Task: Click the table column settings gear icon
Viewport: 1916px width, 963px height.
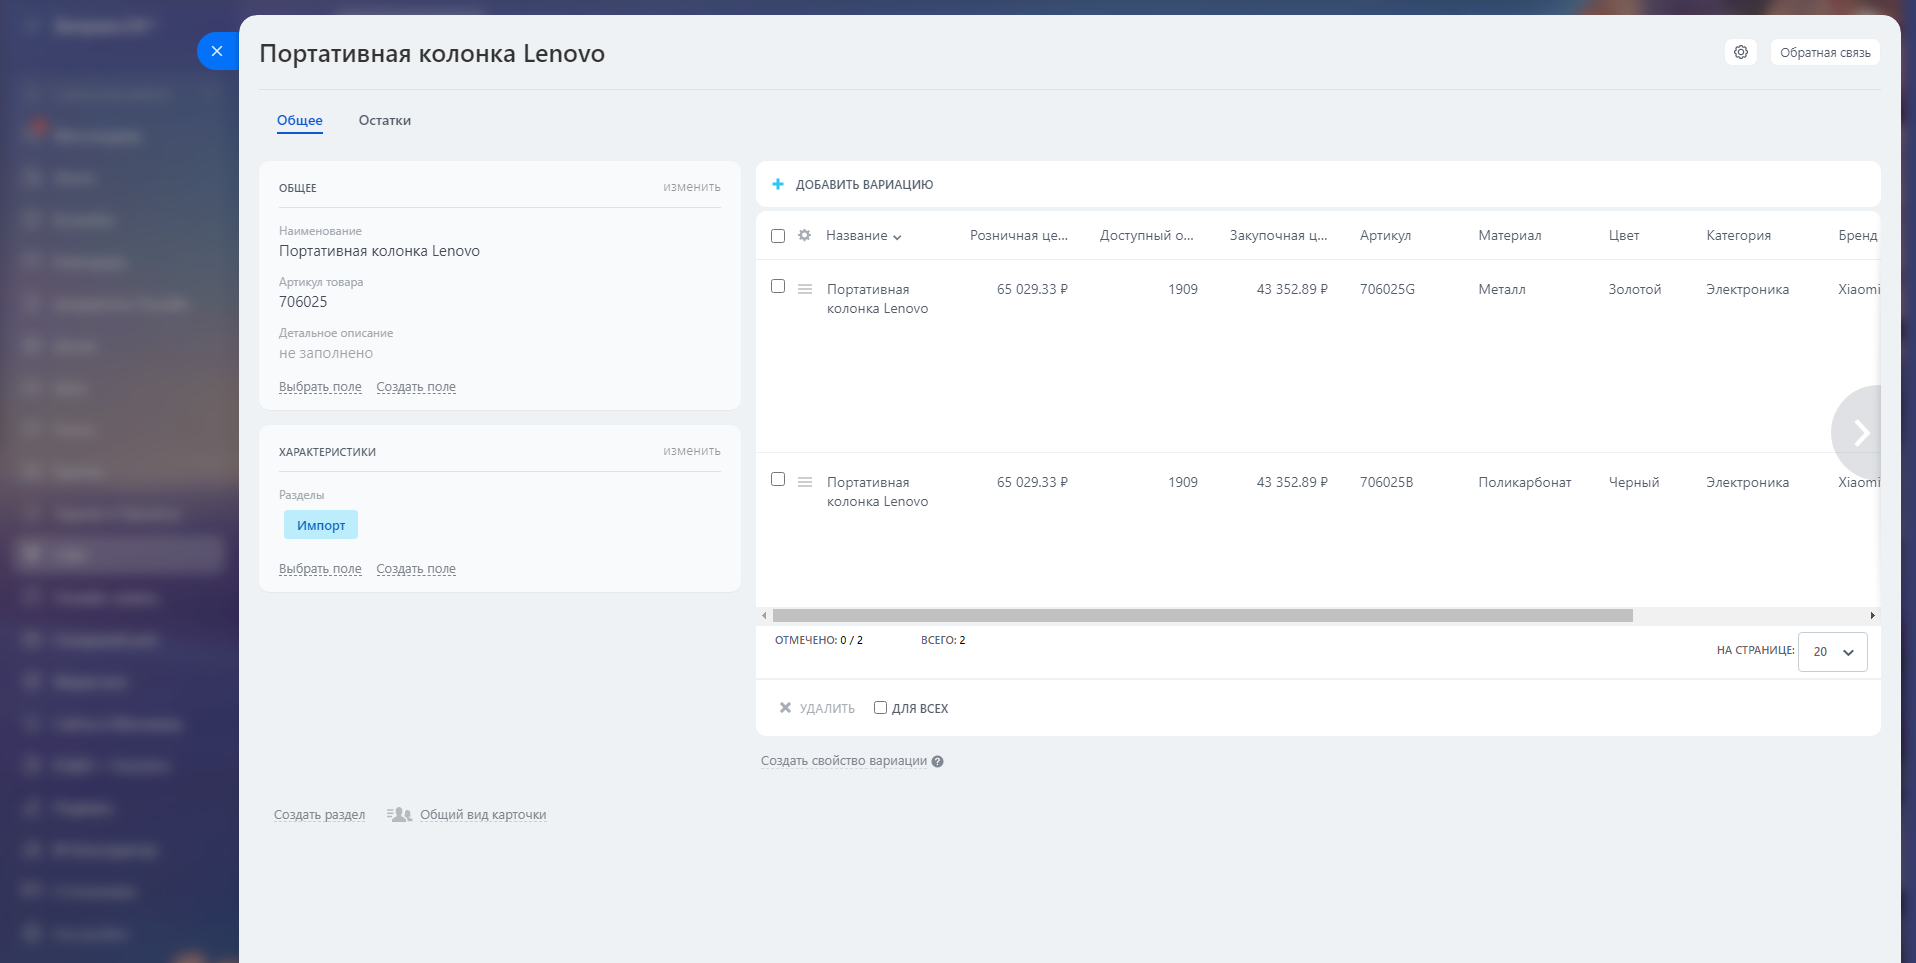Action: (804, 235)
